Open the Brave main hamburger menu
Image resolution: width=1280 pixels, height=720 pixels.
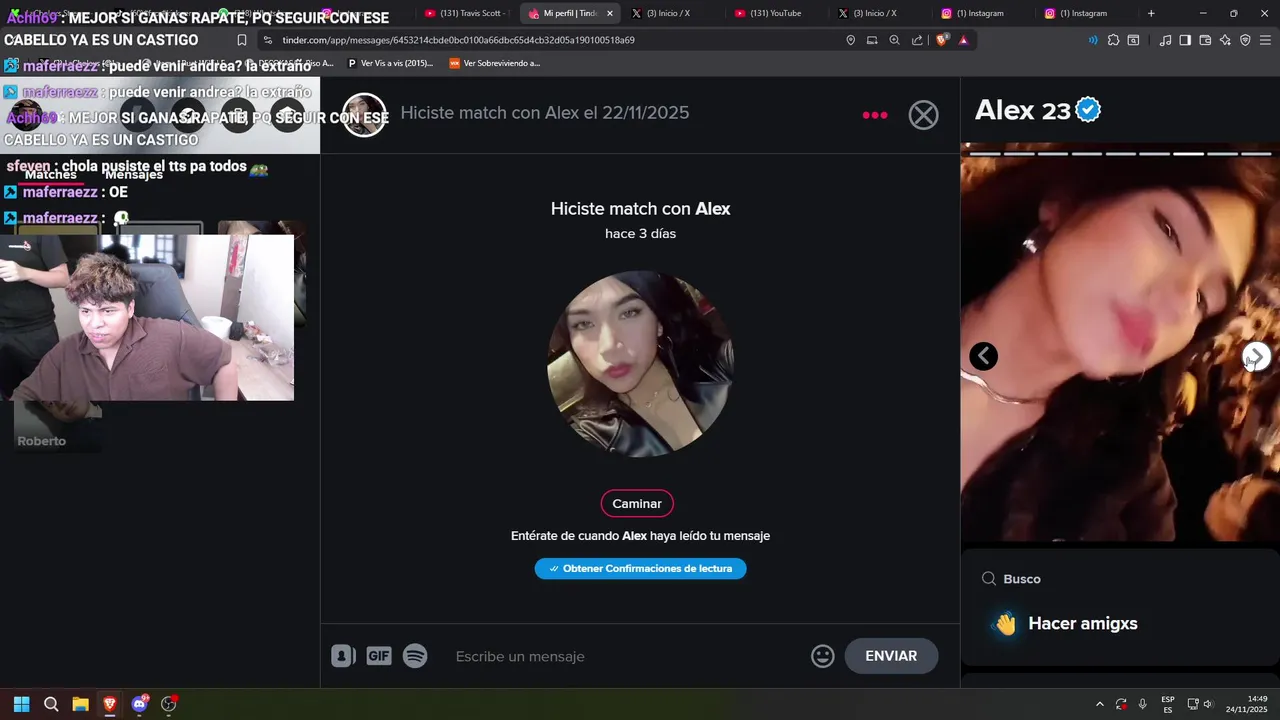pyautogui.click(x=1266, y=40)
